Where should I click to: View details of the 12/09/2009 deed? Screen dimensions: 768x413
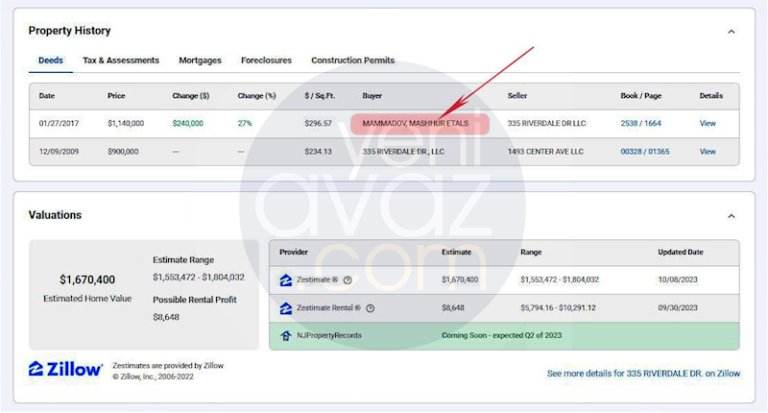click(707, 152)
